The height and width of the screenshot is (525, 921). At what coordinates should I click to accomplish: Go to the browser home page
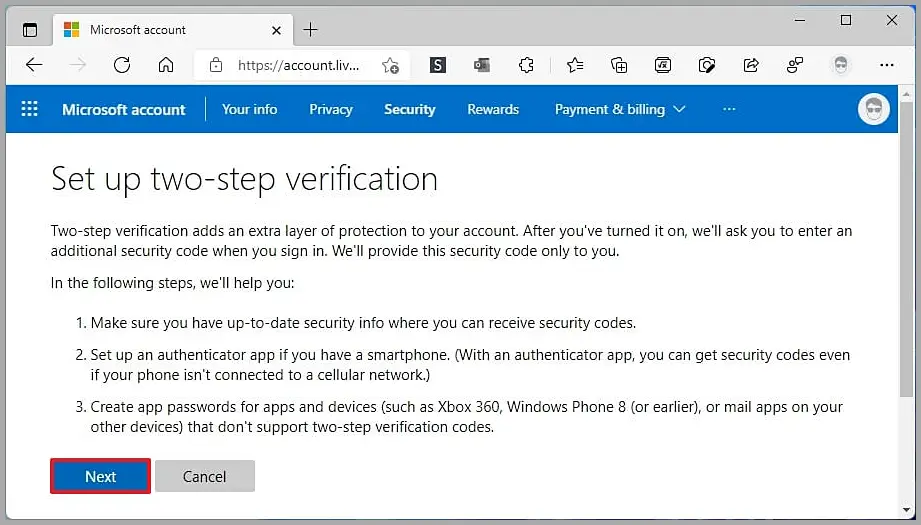166,65
